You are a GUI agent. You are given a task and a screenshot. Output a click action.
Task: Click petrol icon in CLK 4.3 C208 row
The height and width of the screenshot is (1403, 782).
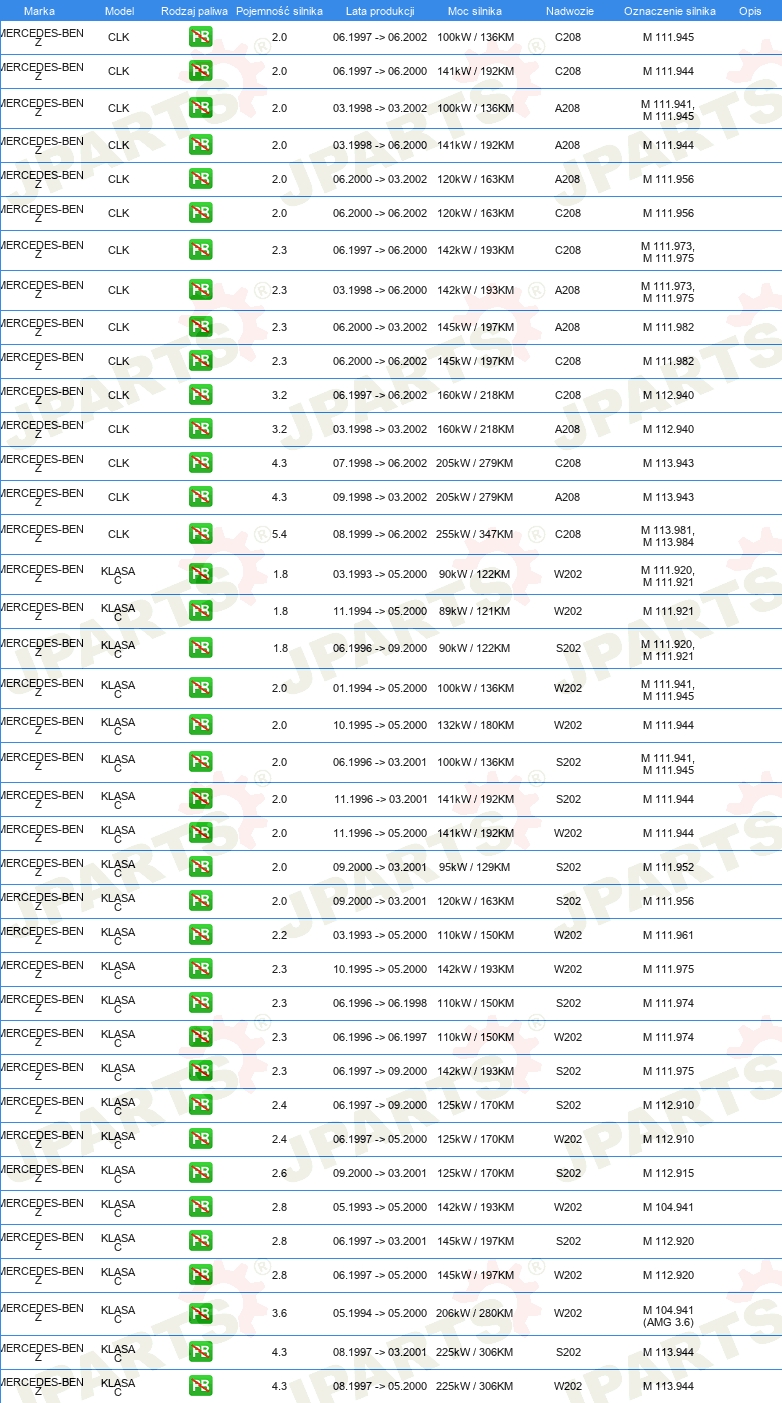click(x=200, y=463)
